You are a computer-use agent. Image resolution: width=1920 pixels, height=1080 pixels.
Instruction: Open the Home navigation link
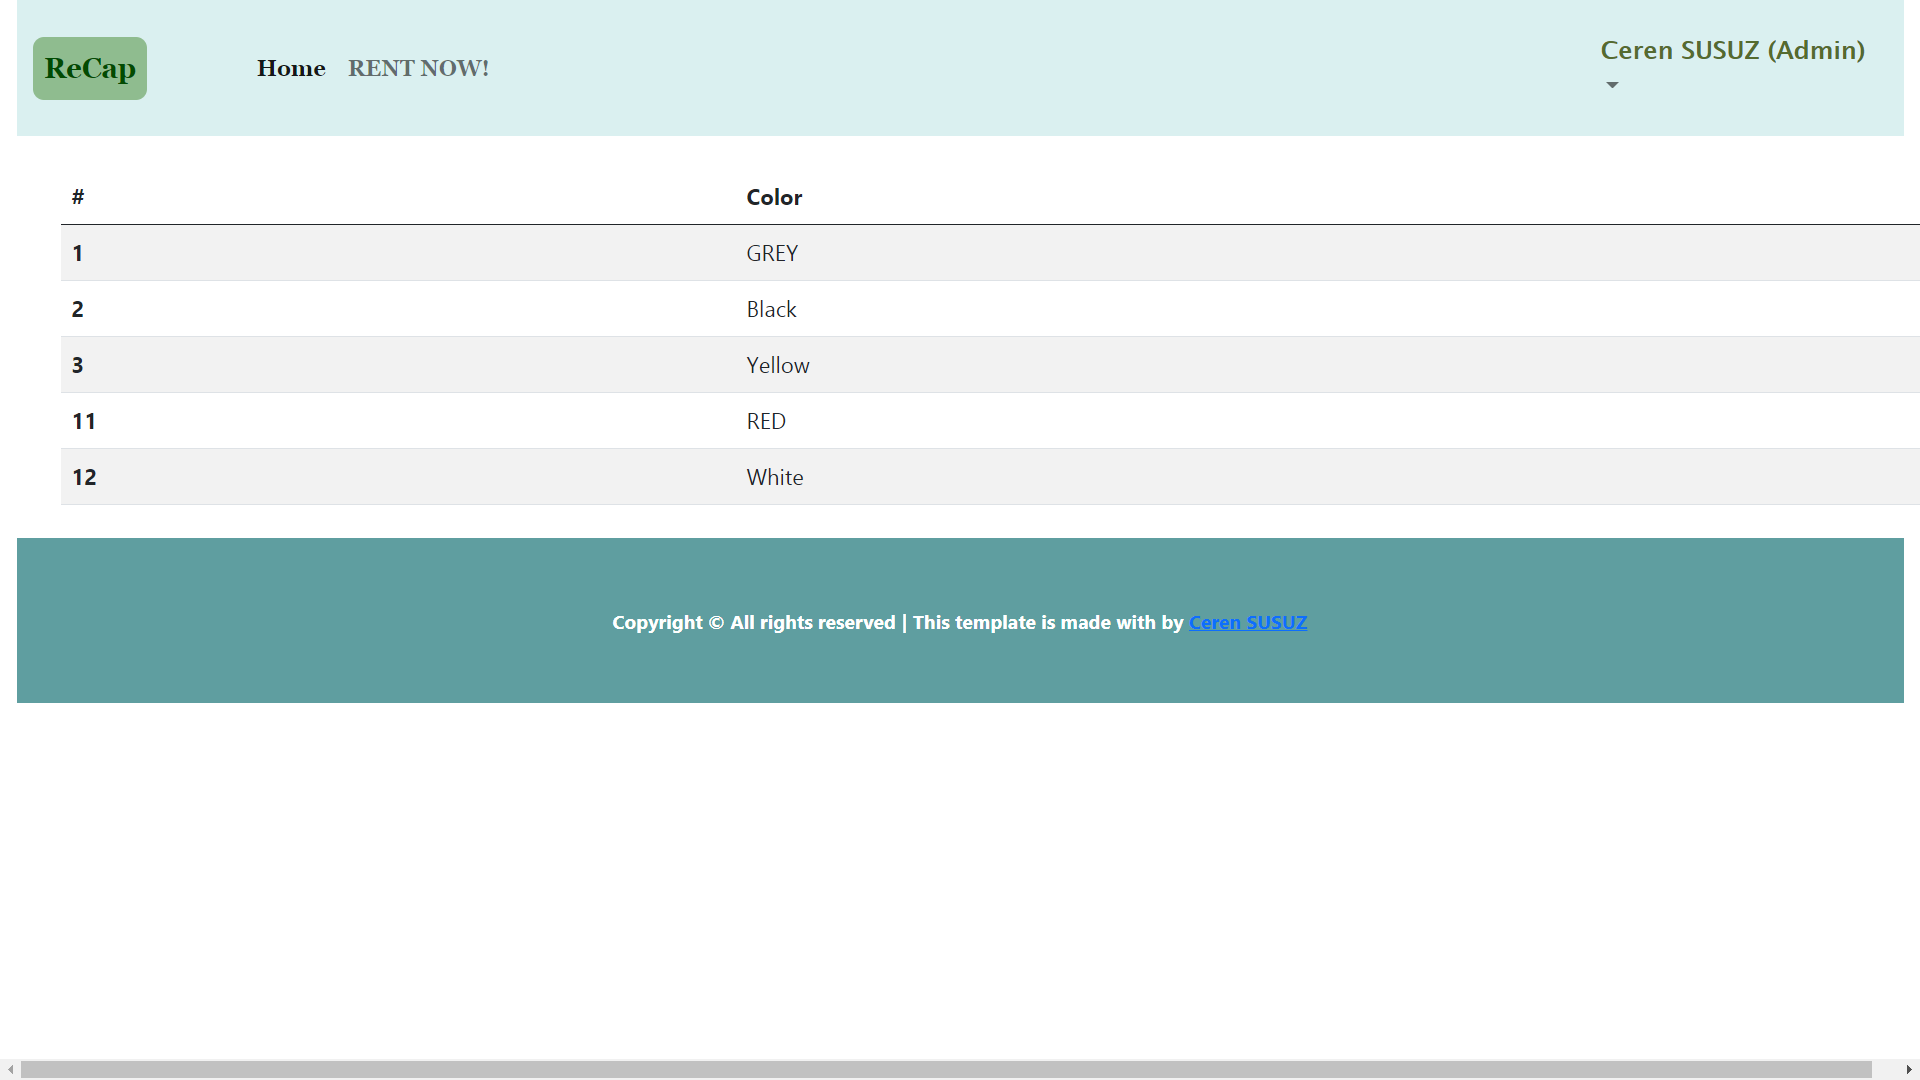pos(291,68)
